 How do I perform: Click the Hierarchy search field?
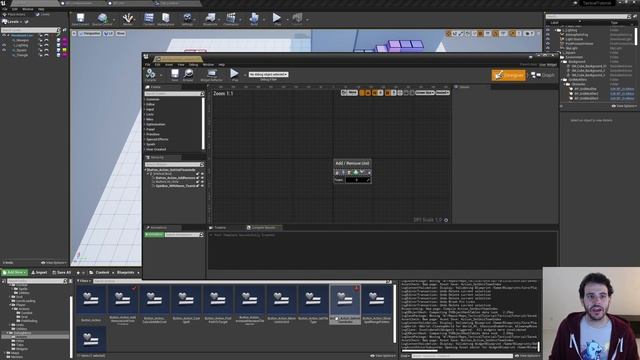174,164
